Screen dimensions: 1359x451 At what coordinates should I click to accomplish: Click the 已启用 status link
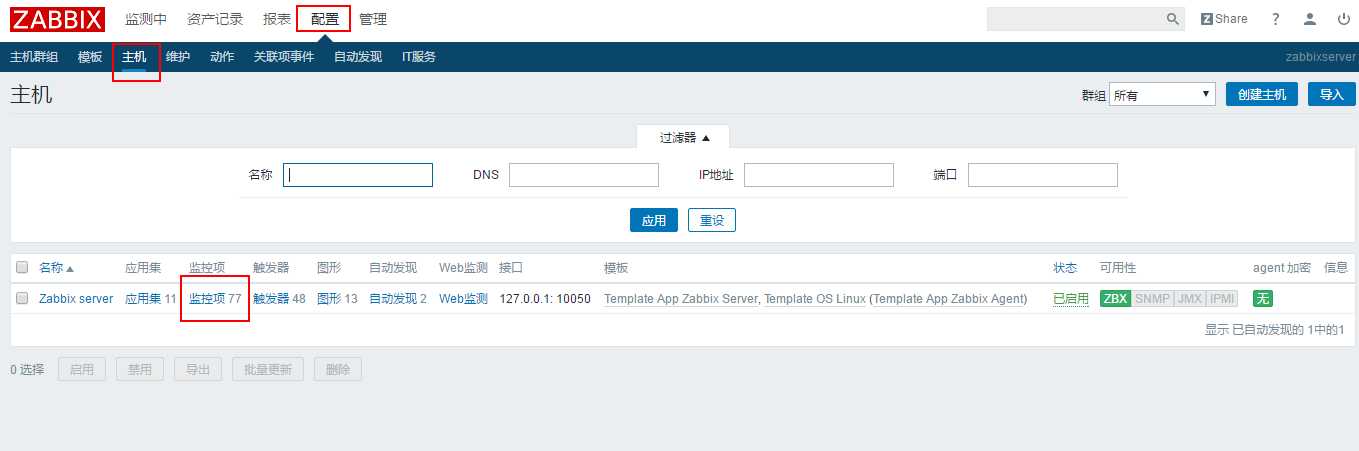(1071, 299)
